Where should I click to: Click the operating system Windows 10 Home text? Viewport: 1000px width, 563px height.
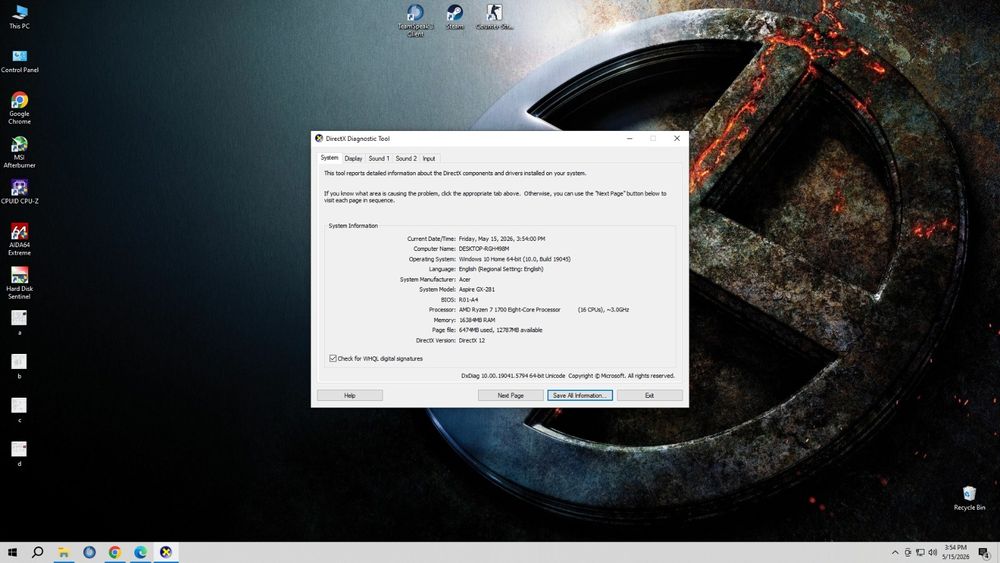(515, 259)
